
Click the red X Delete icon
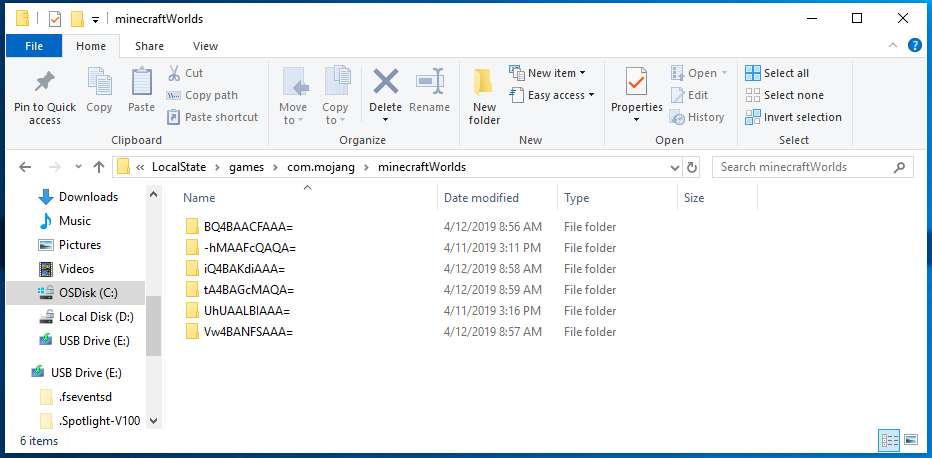(385, 81)
